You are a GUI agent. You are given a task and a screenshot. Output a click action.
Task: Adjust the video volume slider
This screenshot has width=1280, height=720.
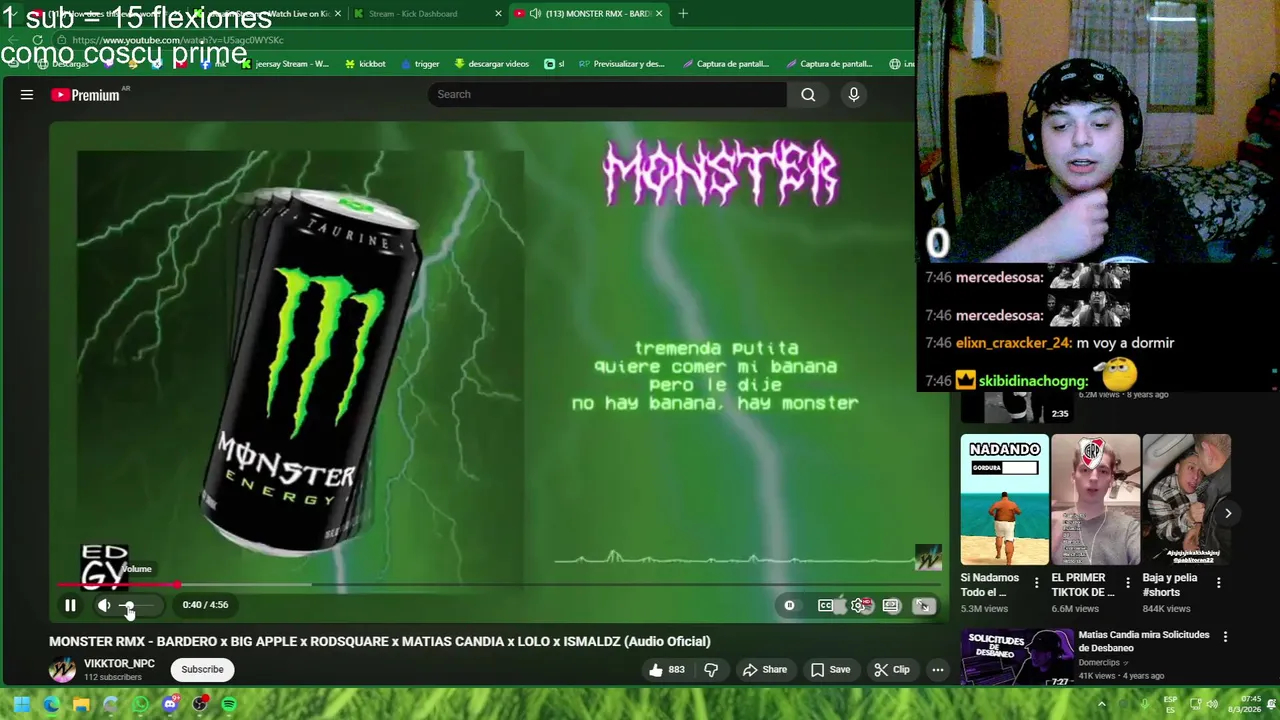click(138, 605)
